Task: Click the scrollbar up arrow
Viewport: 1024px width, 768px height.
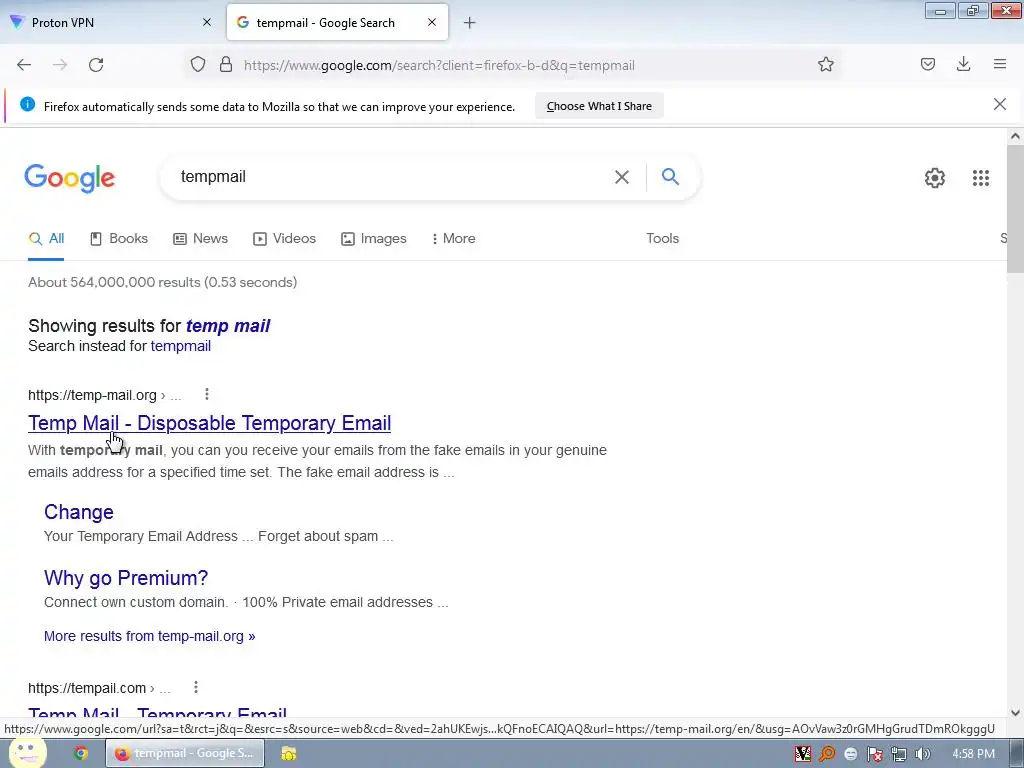Action: (1015, 136)
